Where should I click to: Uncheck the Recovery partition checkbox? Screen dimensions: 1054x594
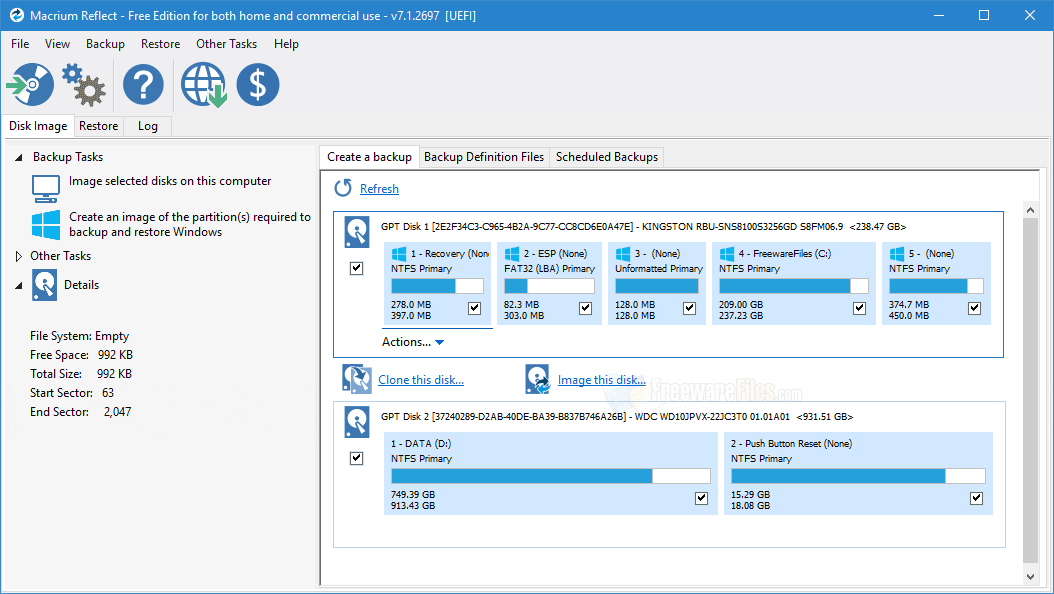pyautogui.click(x=475, y=308)
